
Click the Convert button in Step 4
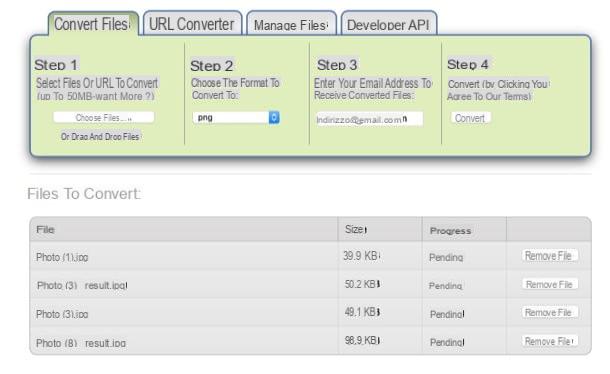tap(470, 118)
